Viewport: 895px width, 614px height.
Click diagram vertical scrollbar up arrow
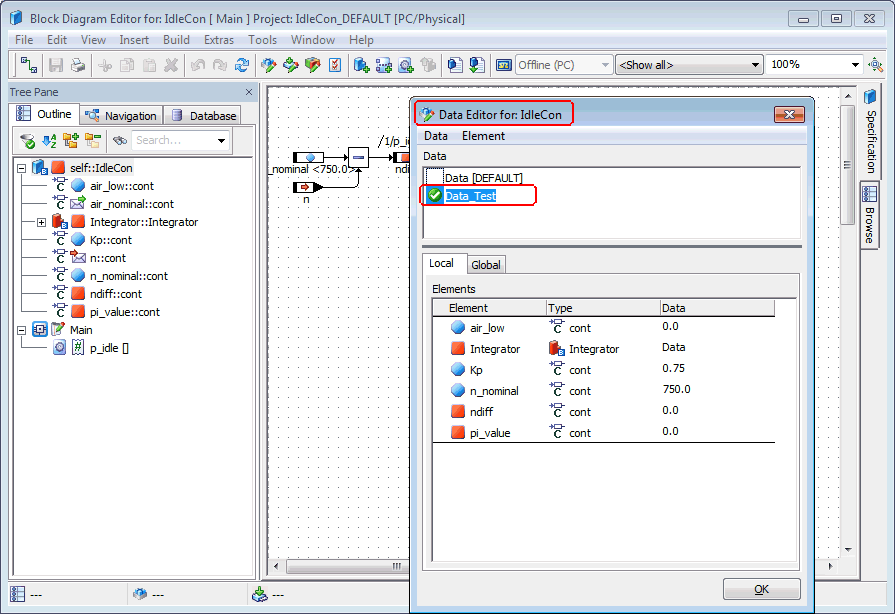848,96
